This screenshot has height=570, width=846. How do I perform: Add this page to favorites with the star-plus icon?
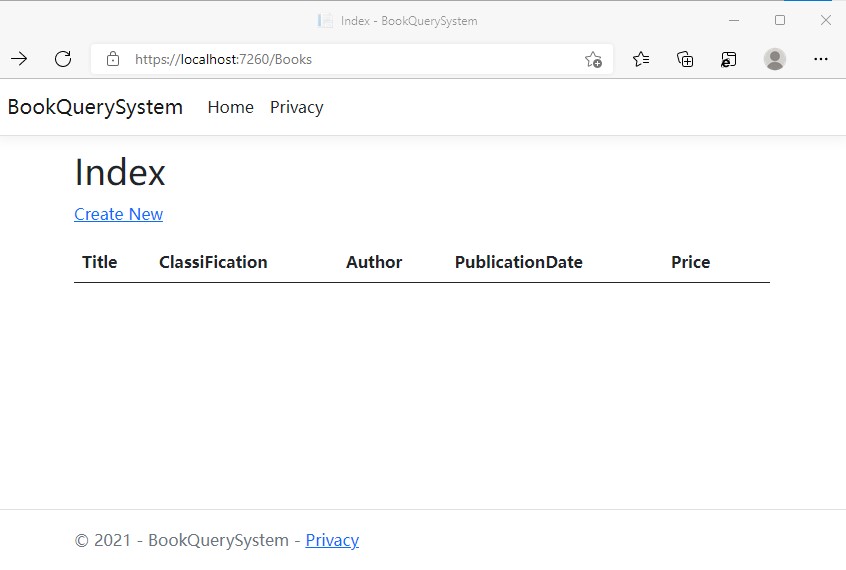point(593,59)
